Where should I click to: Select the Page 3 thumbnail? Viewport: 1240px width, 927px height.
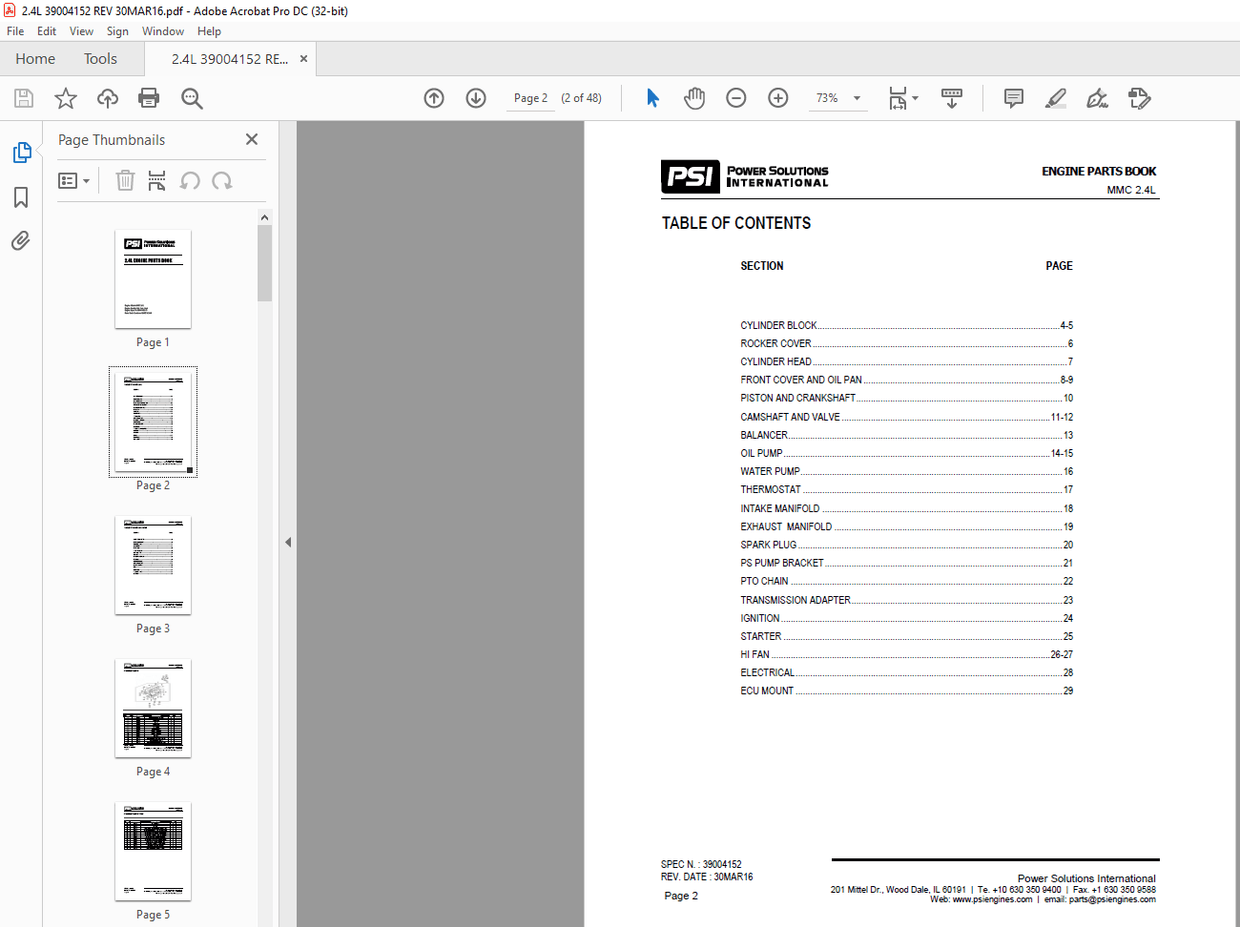(153, 565)
